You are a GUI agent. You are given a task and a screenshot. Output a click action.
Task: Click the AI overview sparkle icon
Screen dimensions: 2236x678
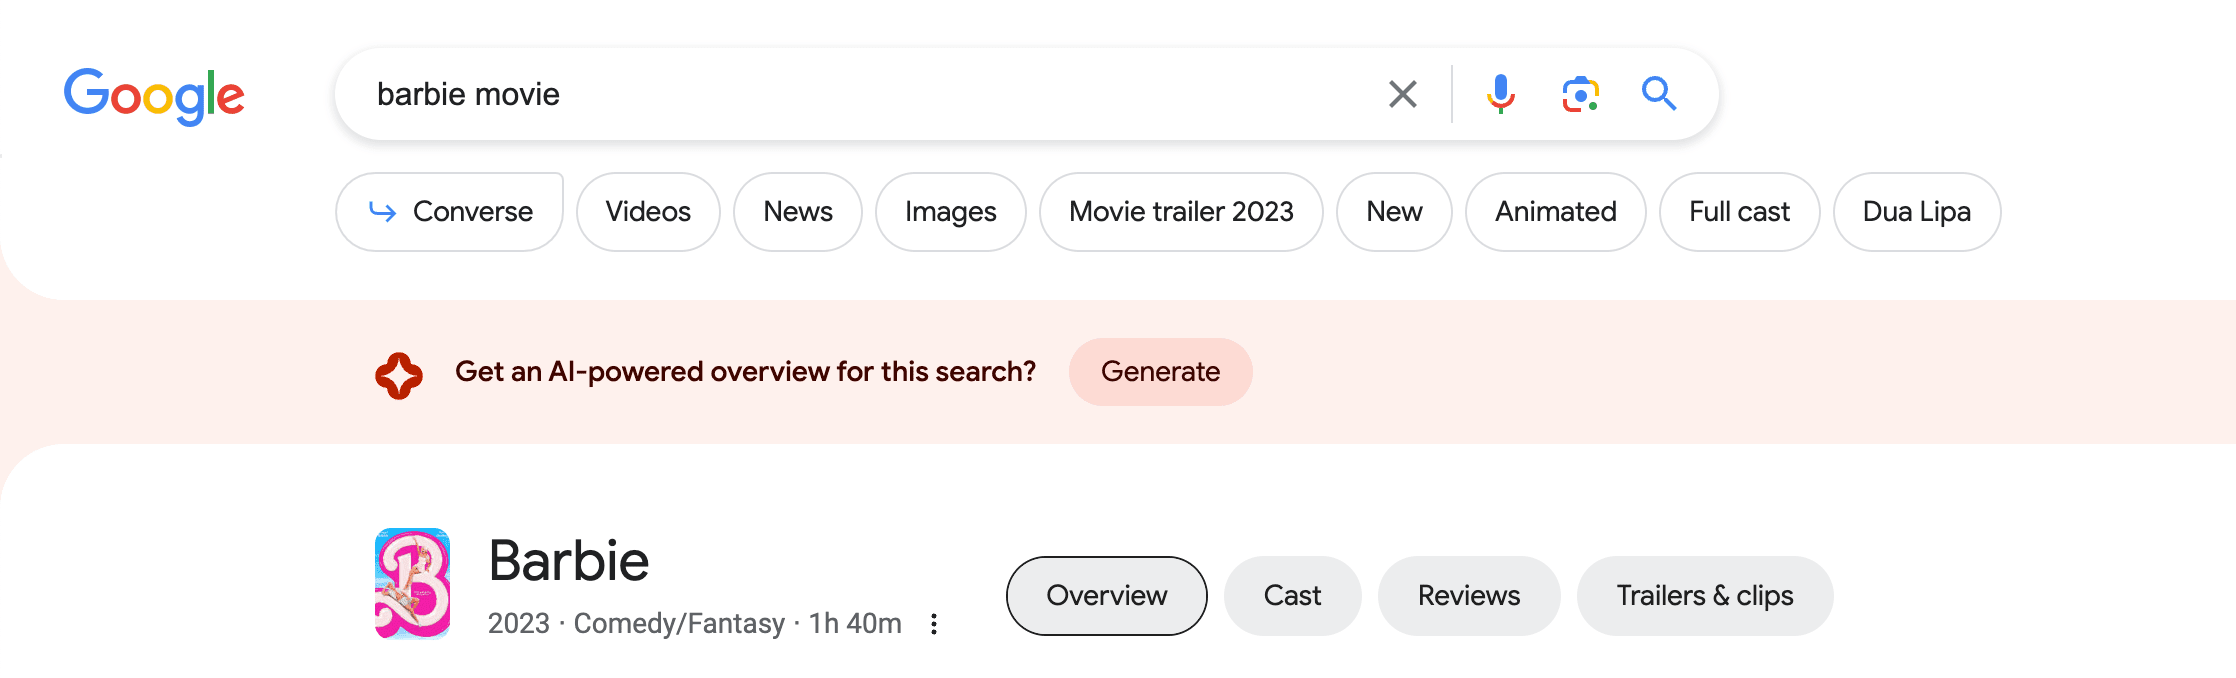tap(399, 375)
